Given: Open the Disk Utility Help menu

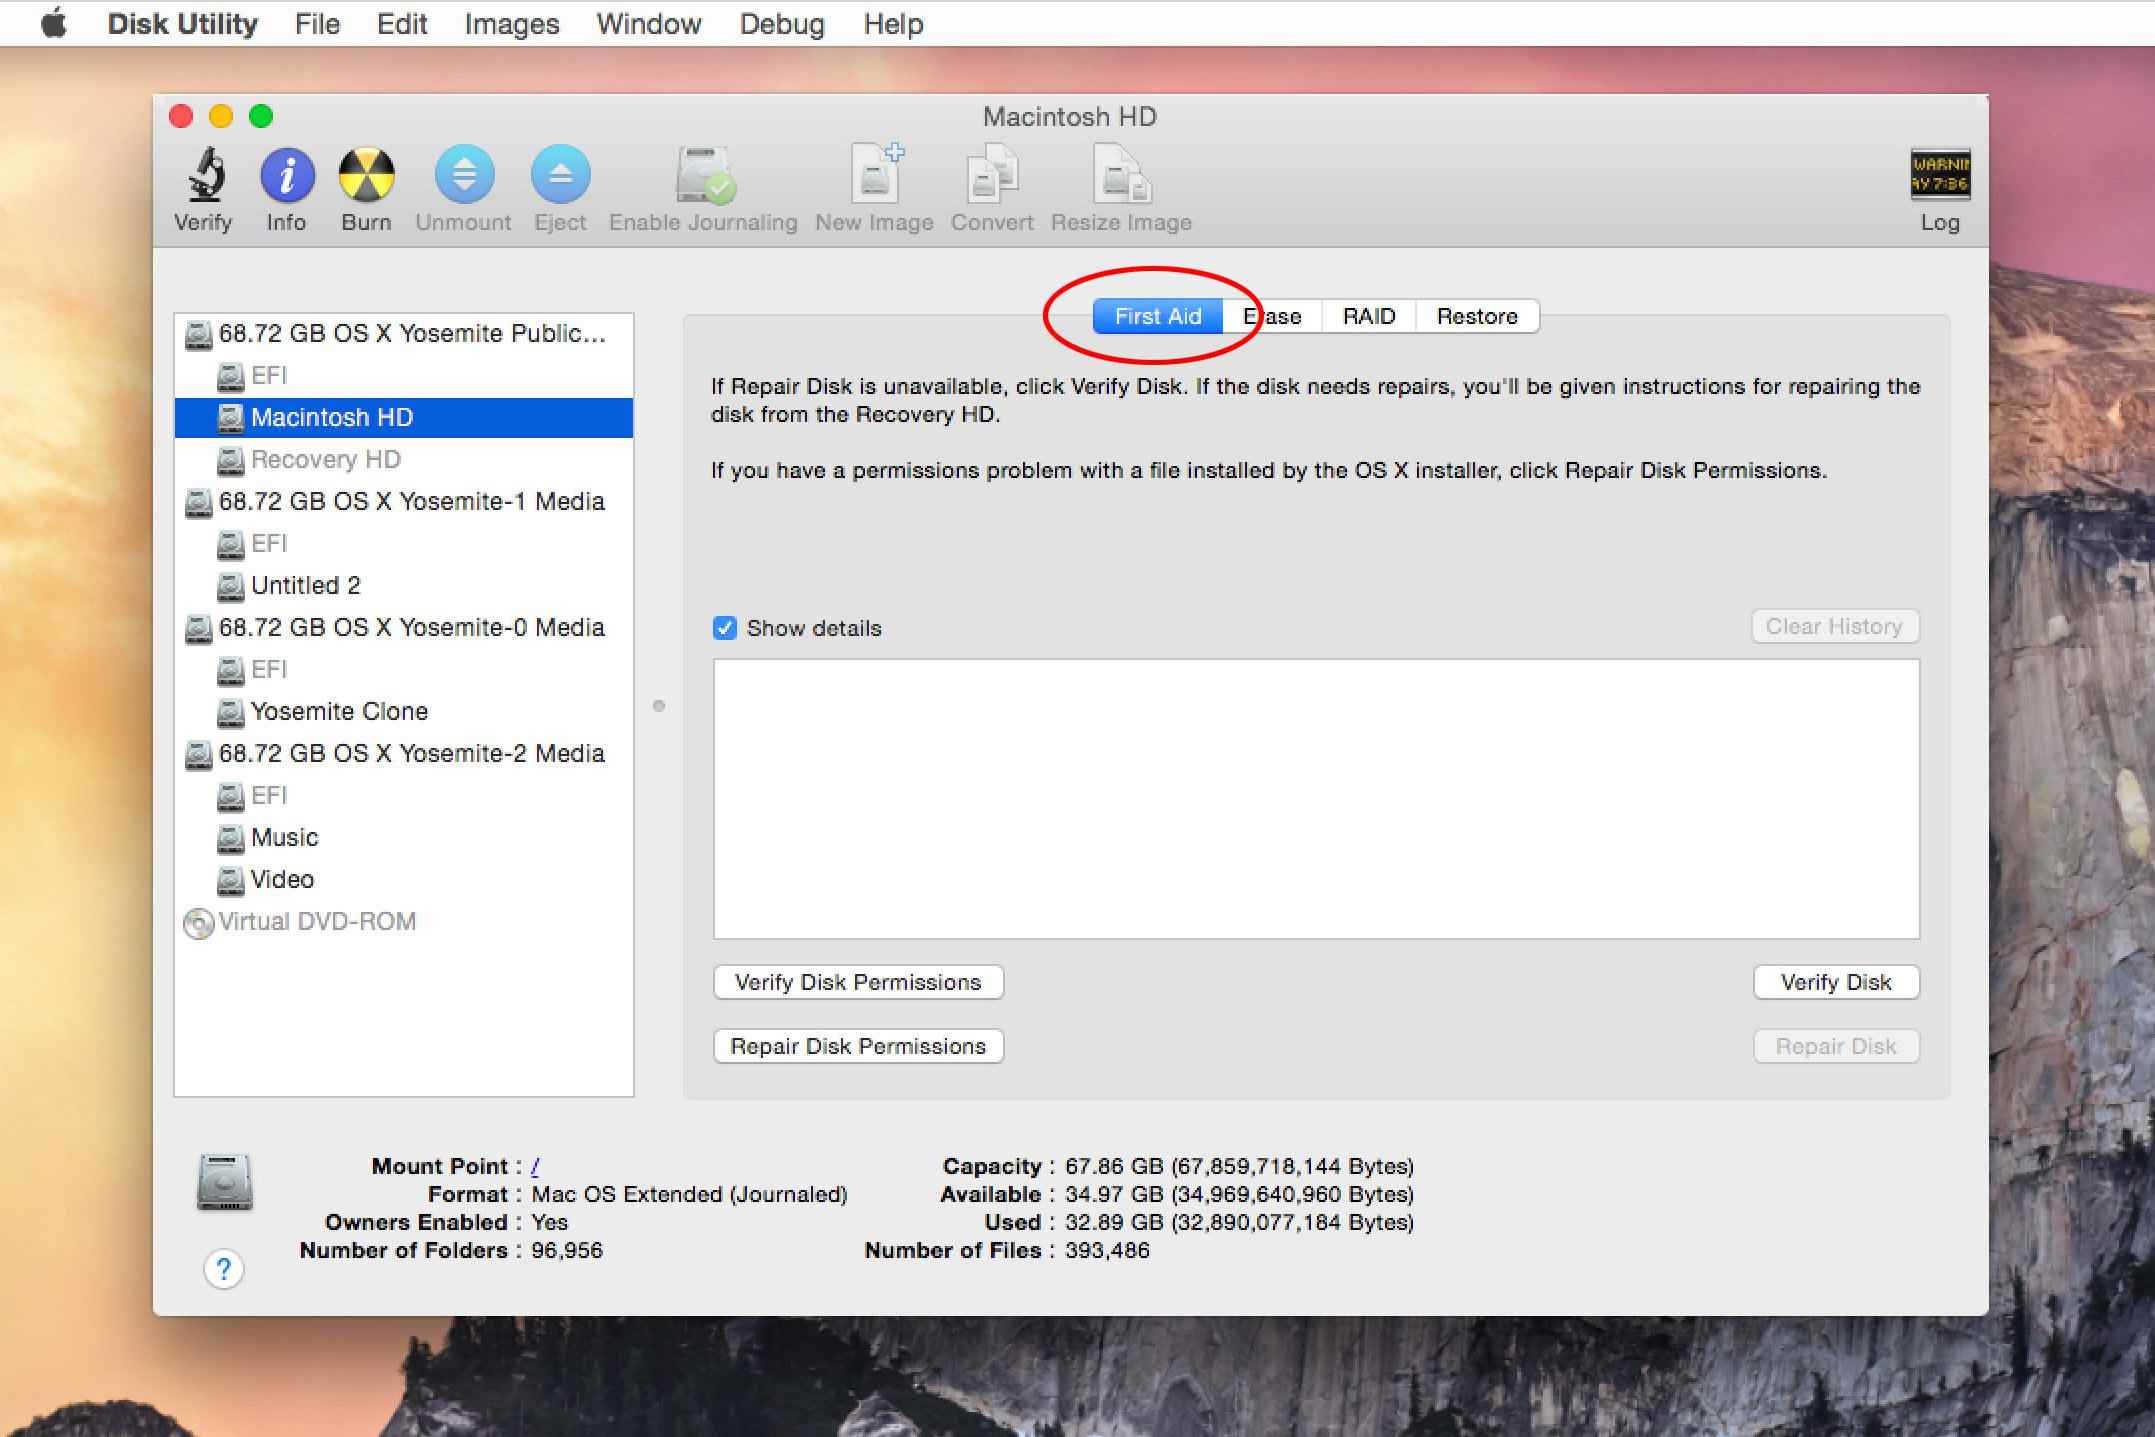Looking at the screenshot, I should tap(896, 22).
